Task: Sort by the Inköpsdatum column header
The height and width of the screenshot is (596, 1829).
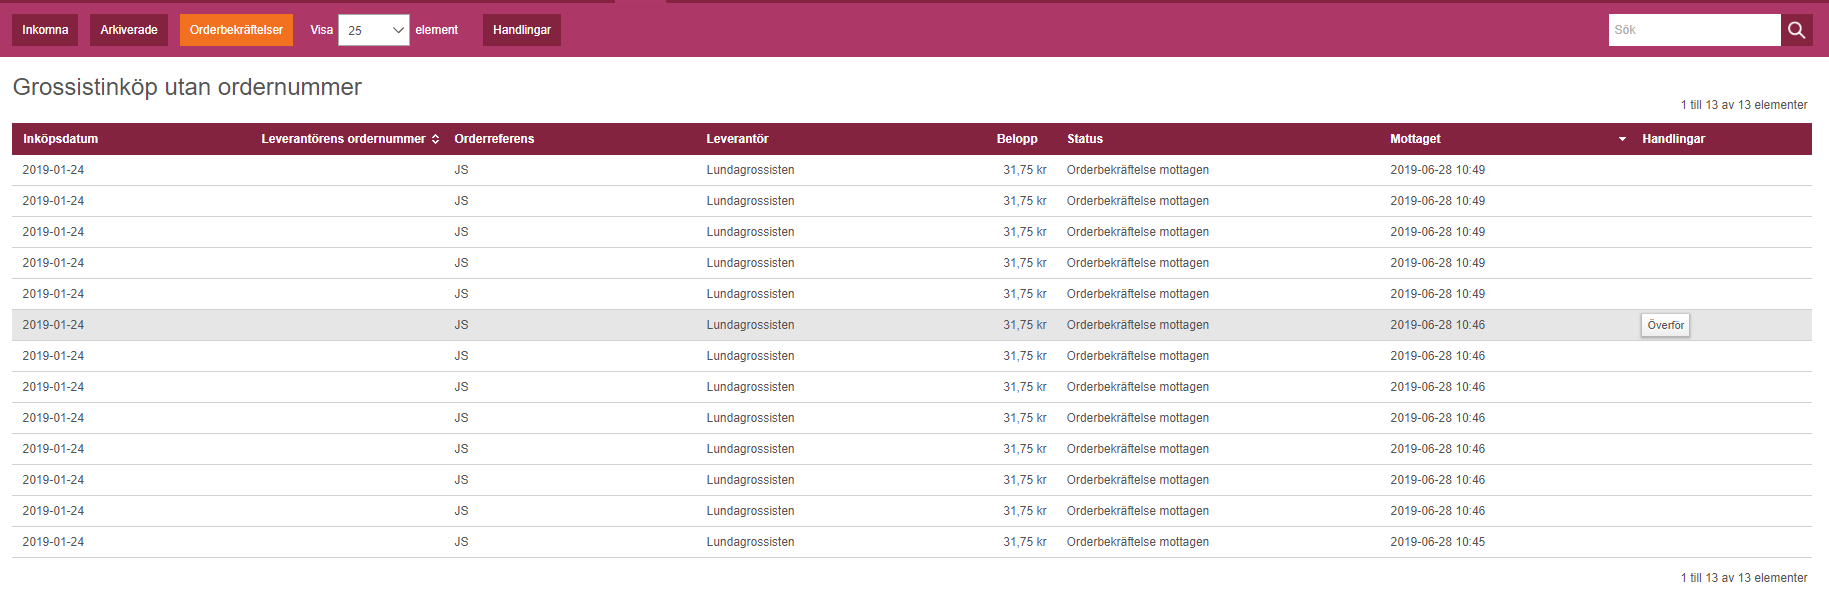Action: tap(61, 139)
